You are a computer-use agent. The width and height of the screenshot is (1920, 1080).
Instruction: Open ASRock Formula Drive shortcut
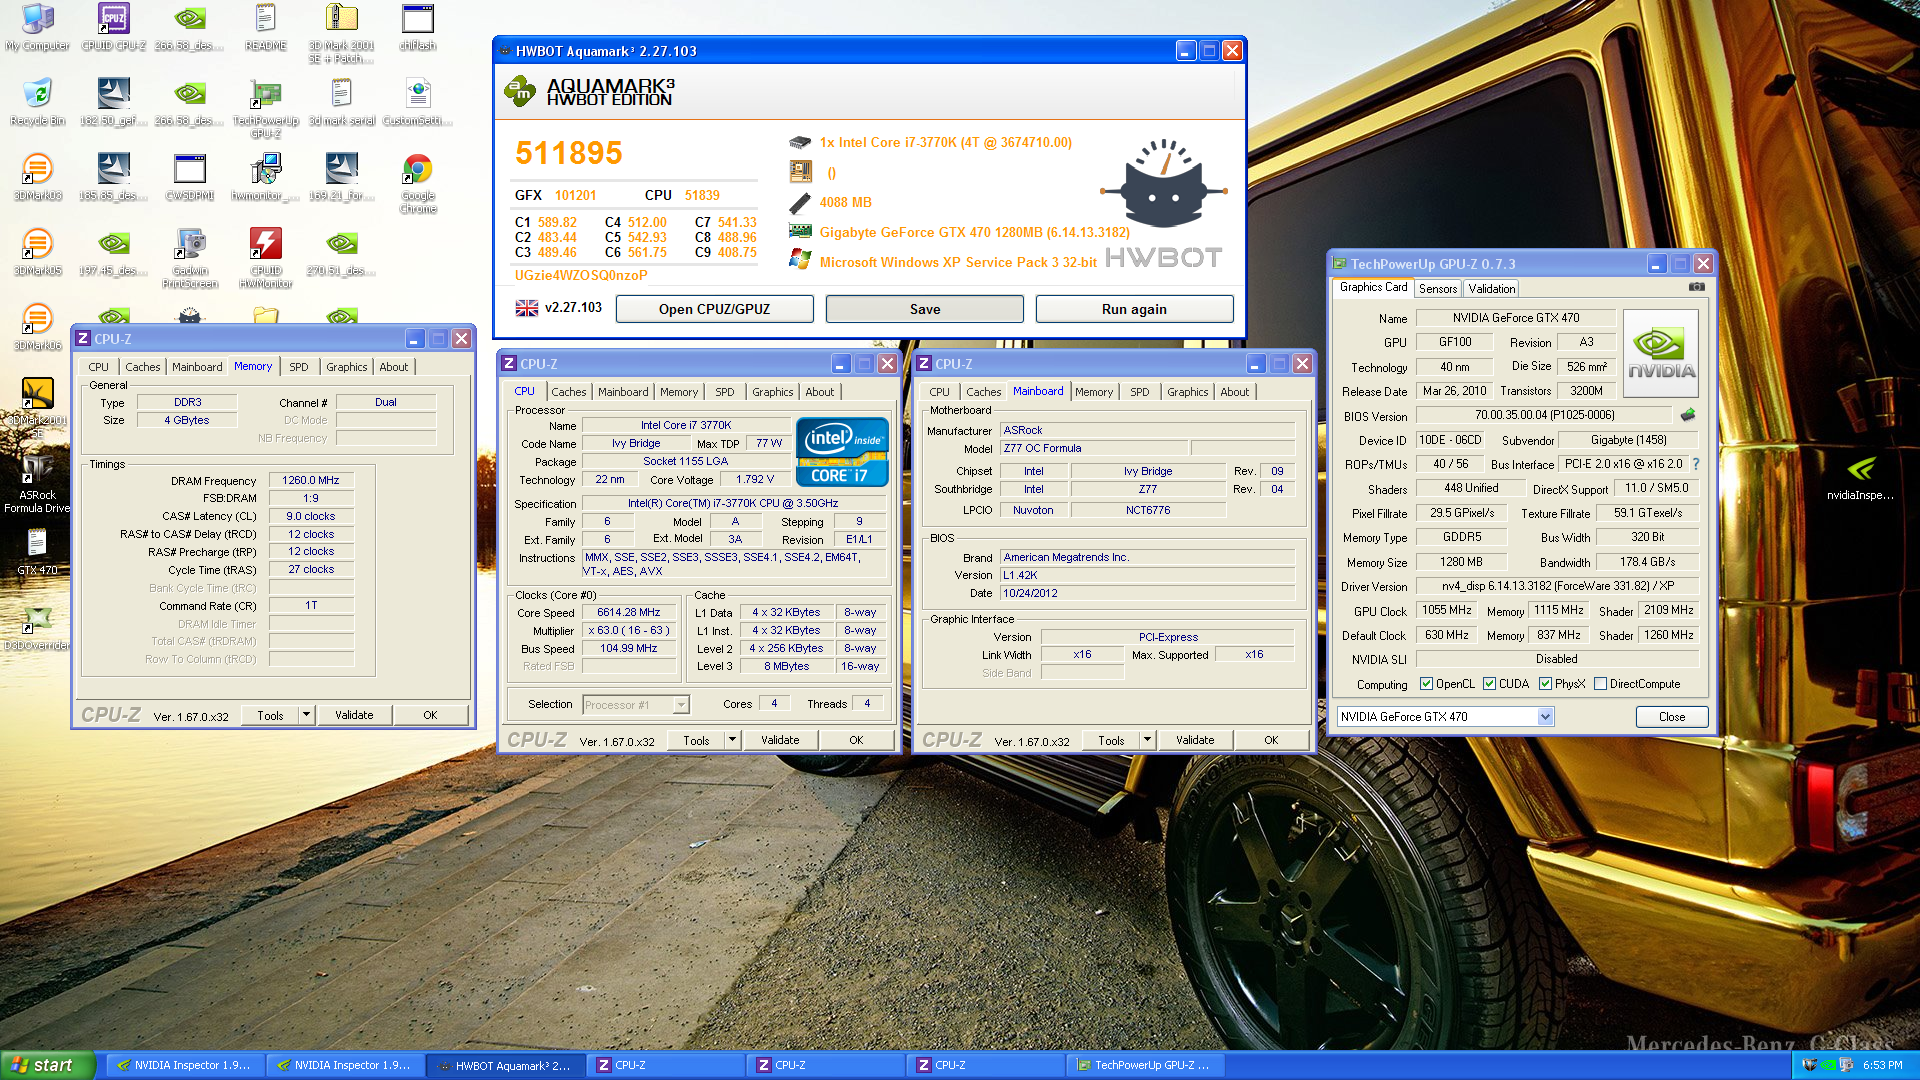37,483
